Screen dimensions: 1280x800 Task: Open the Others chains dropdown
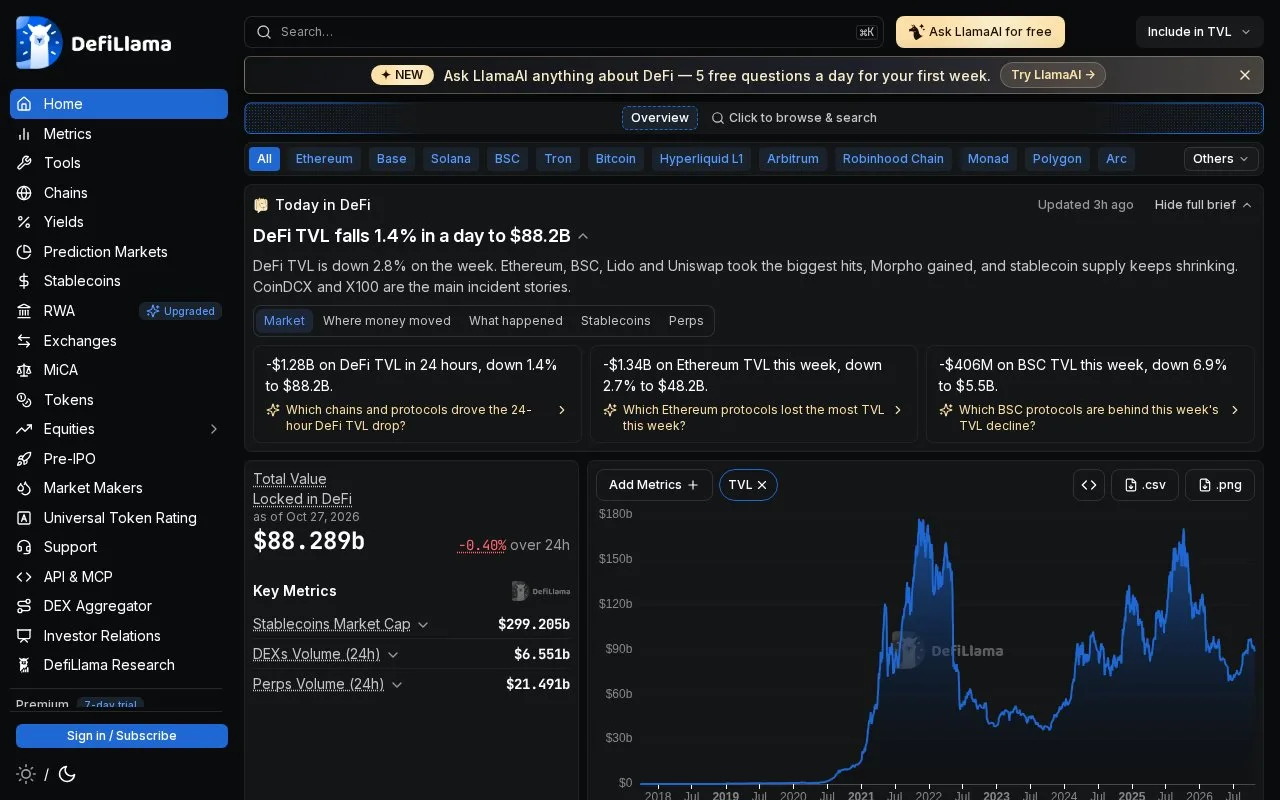pyautogui.click(x=1221, y=159)
